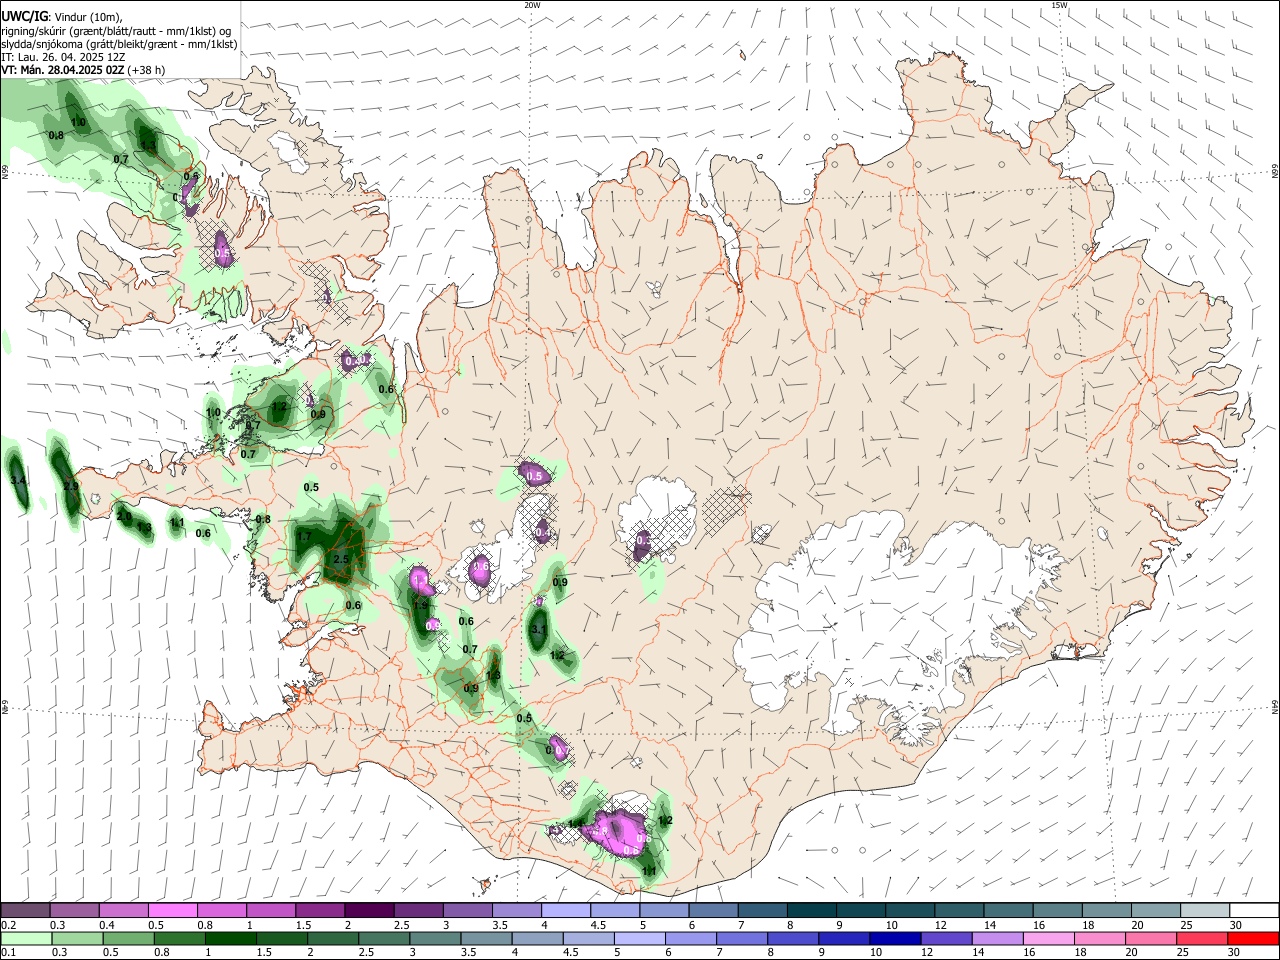Click the "2.0" rain value south of peninsula
Image resolution: width=1280 pixels, height=960 pixels.
(x=124, y=517)
